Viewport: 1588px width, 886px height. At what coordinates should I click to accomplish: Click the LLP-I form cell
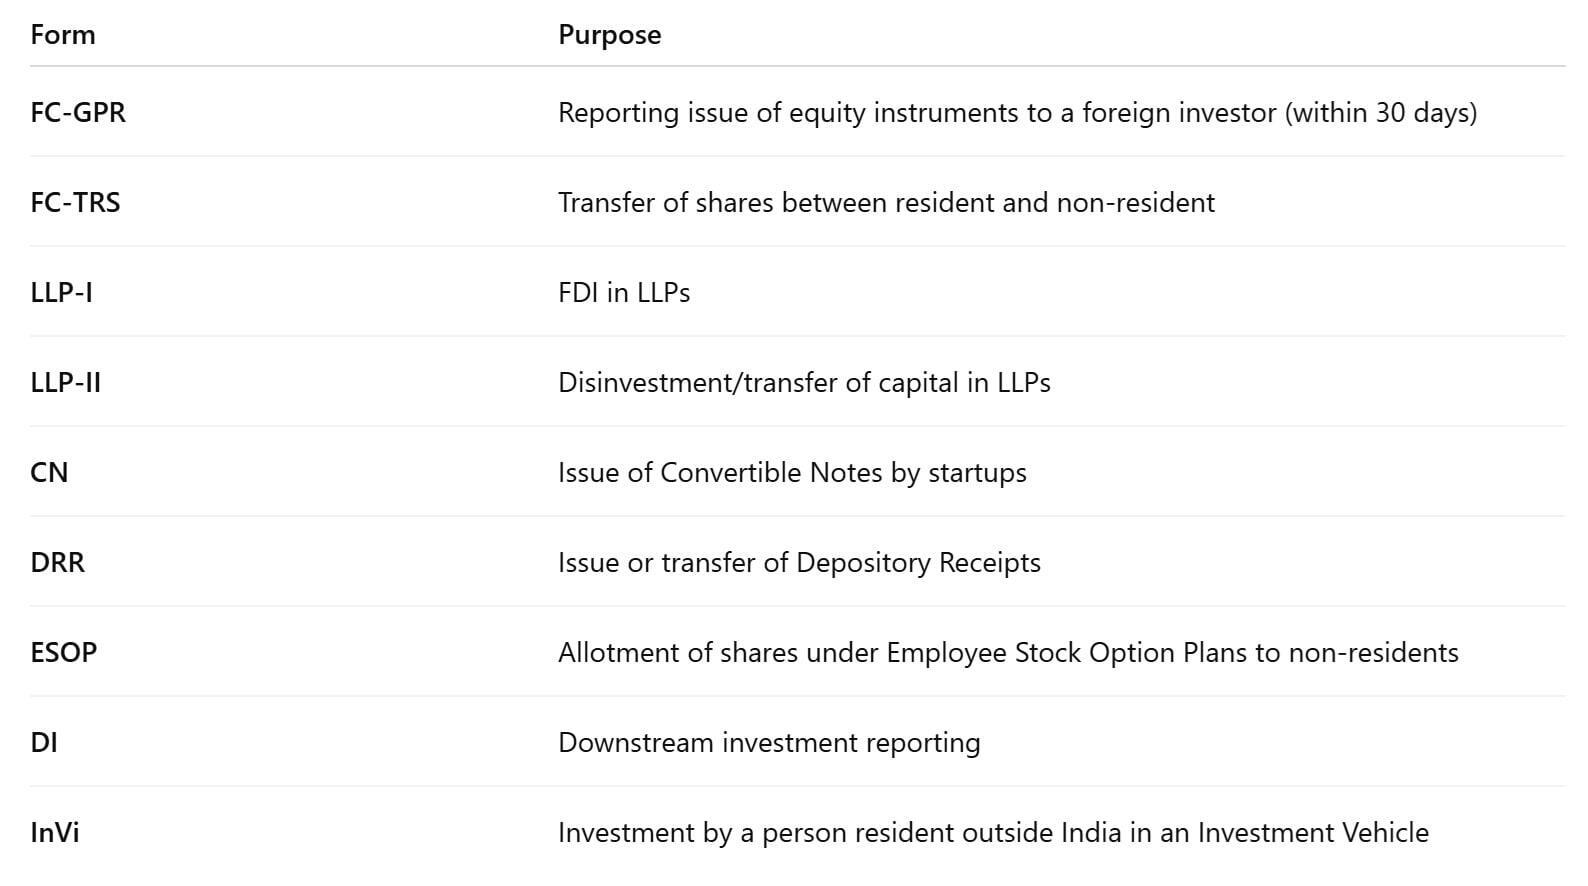click(61, 292)
